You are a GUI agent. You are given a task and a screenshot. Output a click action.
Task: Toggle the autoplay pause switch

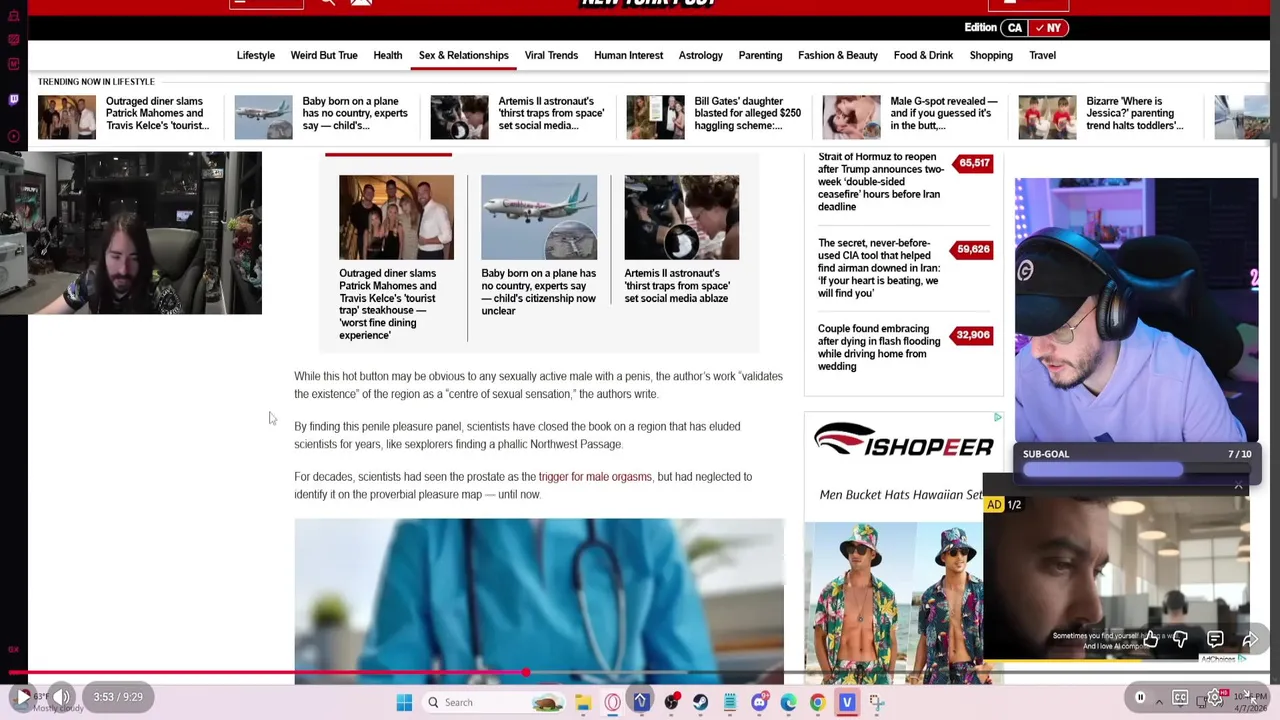pos(1140,697)
